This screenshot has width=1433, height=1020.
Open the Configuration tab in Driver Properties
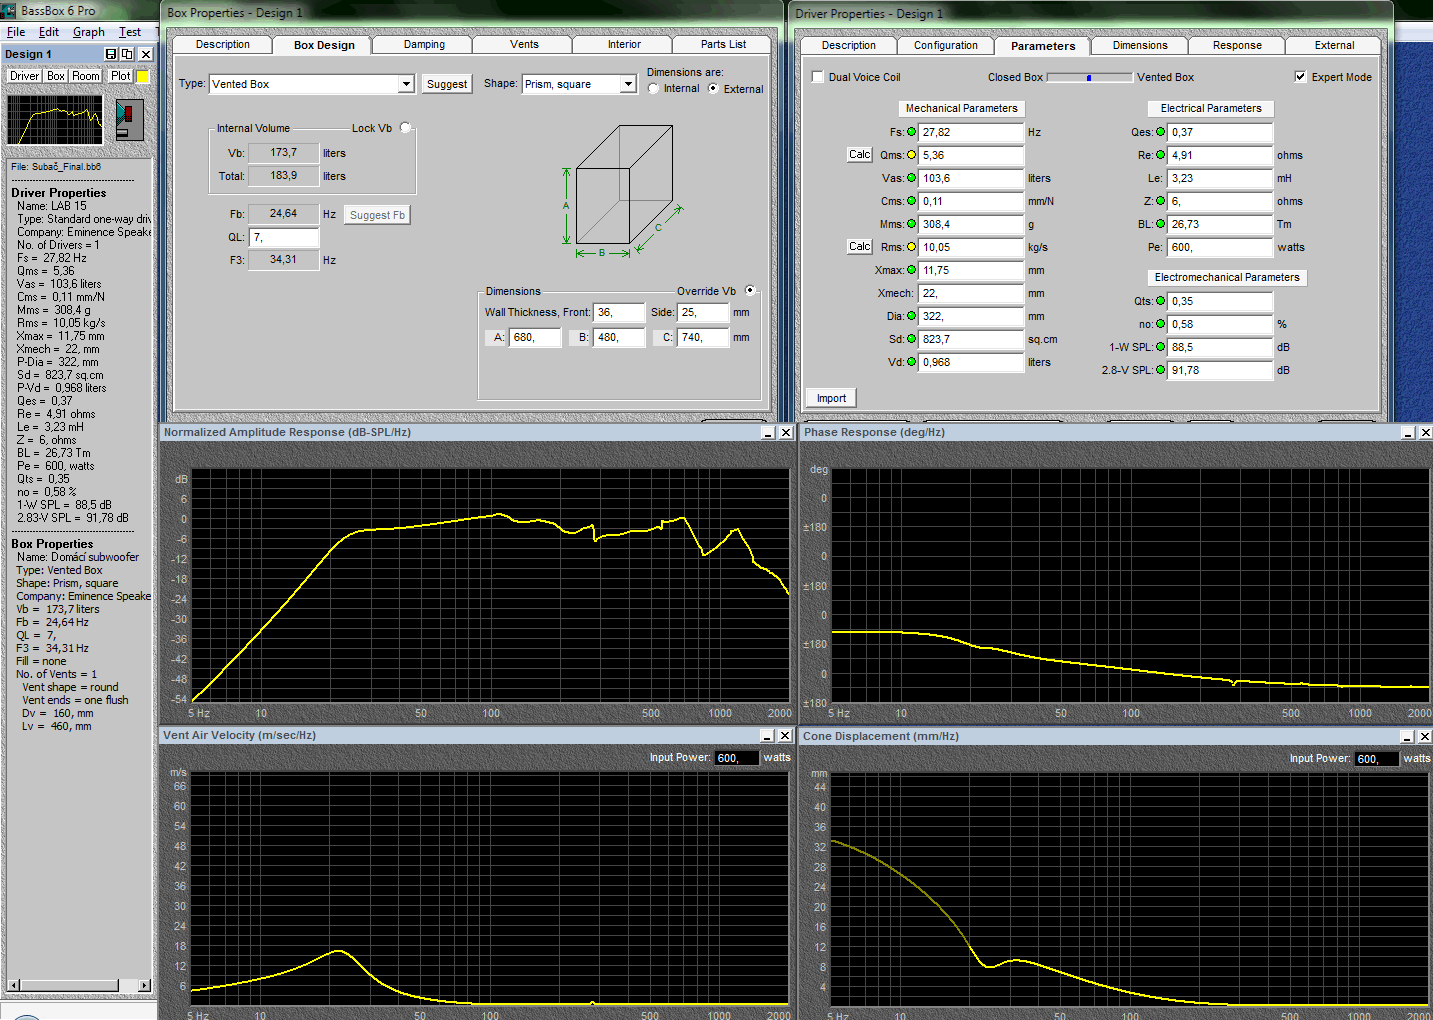[946, 46]
